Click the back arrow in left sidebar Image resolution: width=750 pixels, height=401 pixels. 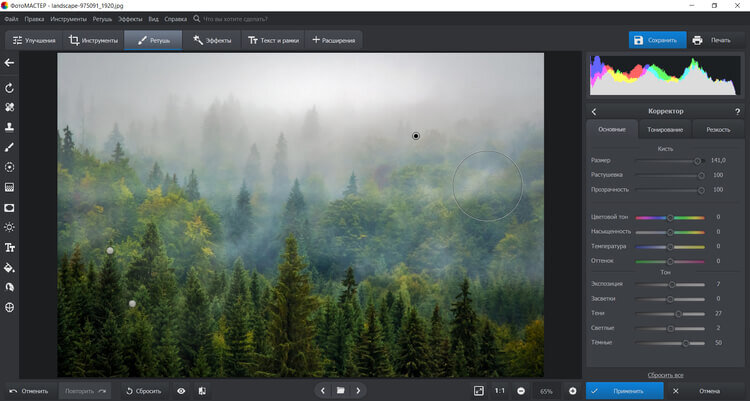coord(9,63)
